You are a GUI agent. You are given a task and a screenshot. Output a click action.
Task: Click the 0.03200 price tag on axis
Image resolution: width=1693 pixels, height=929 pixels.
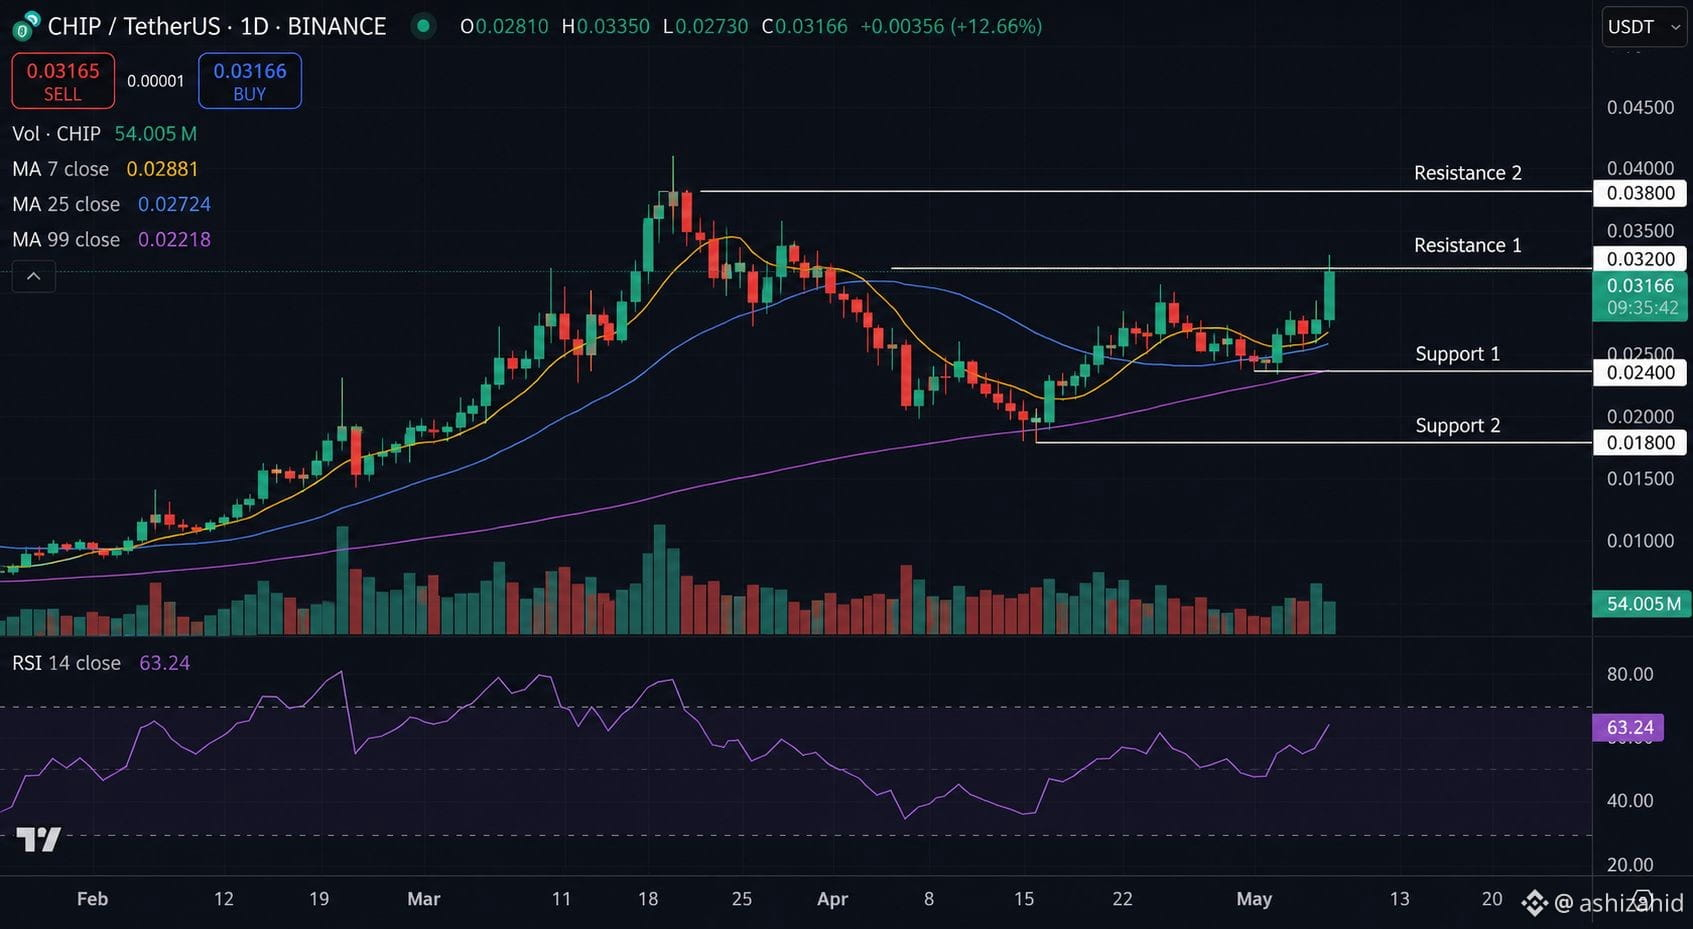point(1640,259)
